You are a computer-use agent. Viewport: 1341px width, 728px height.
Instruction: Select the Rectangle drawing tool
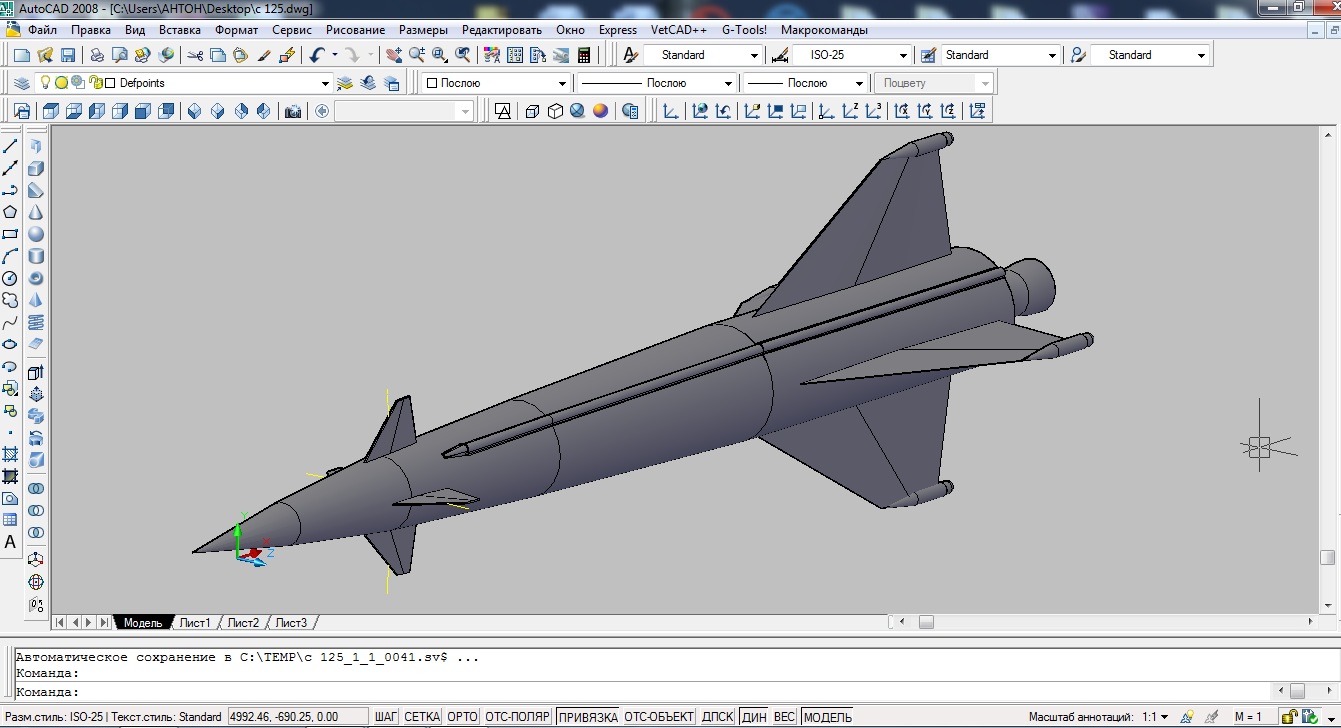[x=10, y=234]
